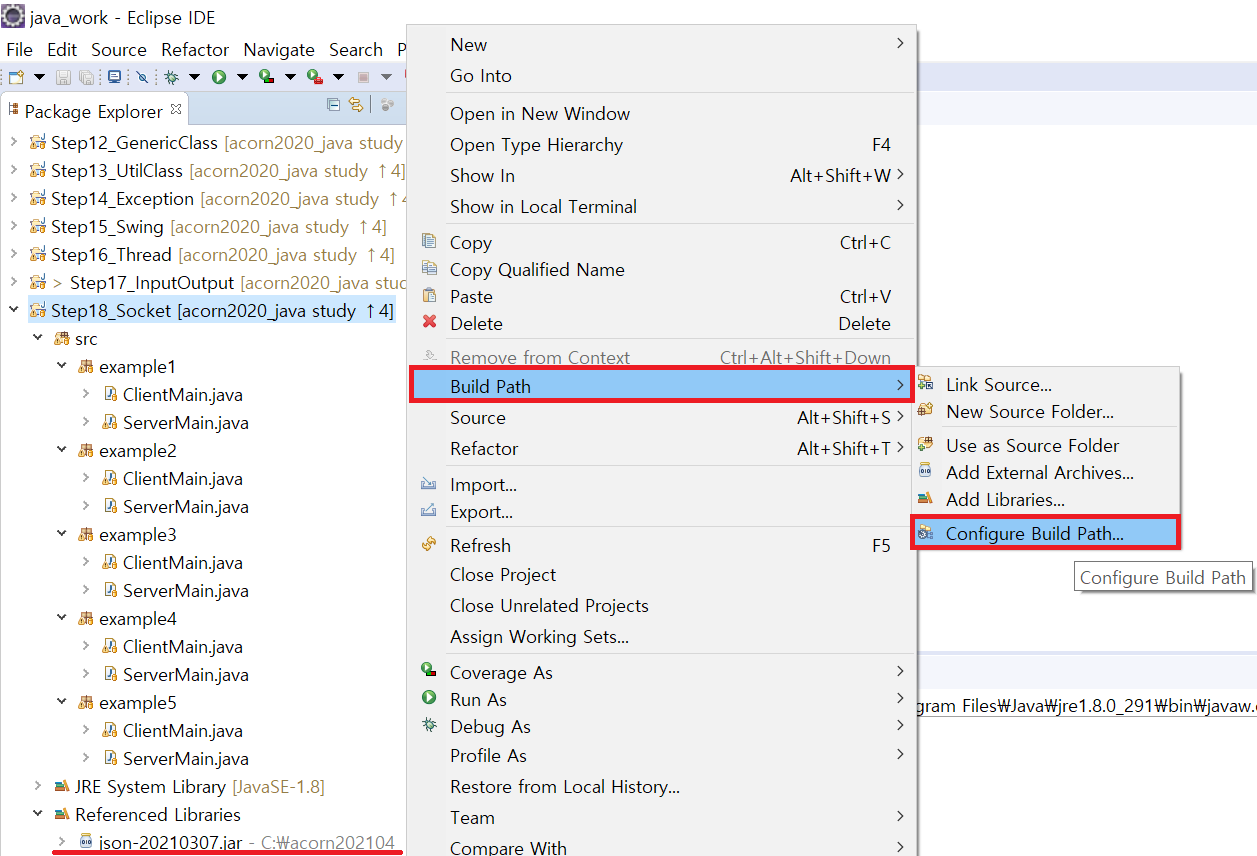Open the New submenu entry

[x=661, y=44]
